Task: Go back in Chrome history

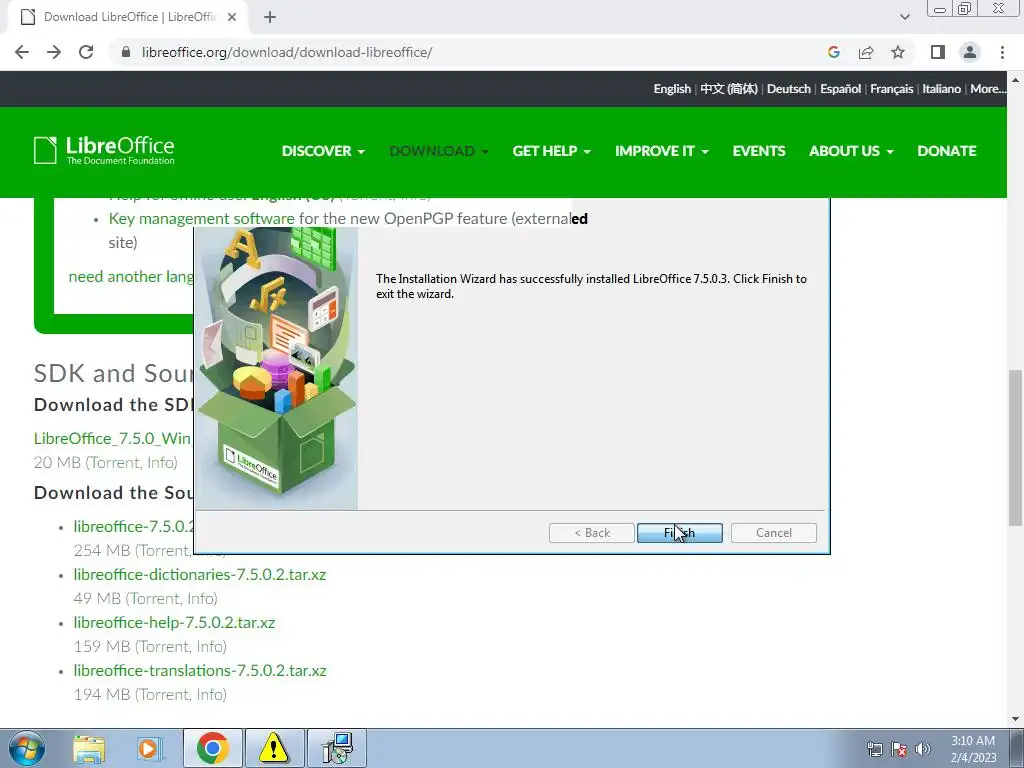Action: pyautogui.click(x=22, y=52)
